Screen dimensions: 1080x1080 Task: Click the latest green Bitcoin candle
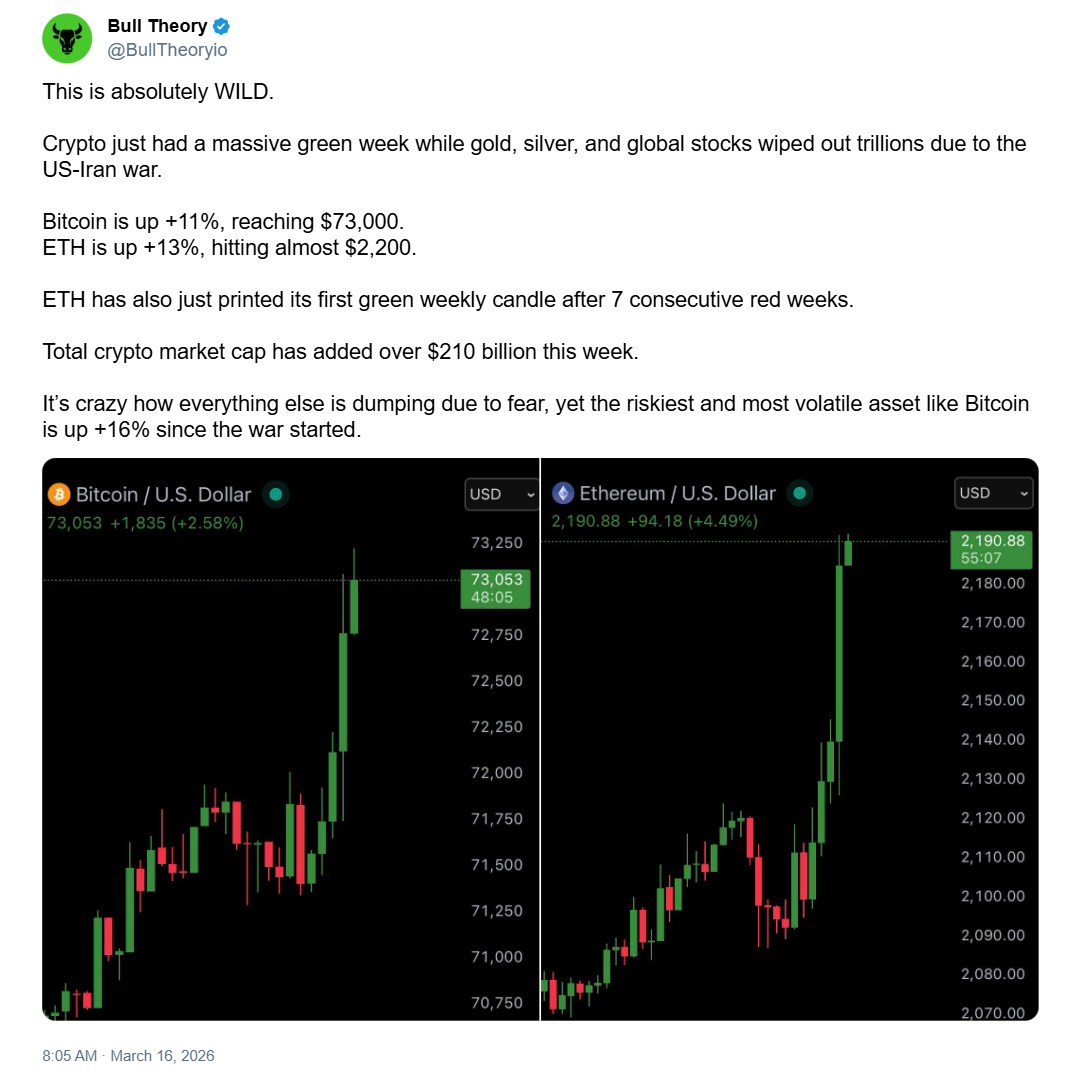[354, 605]
